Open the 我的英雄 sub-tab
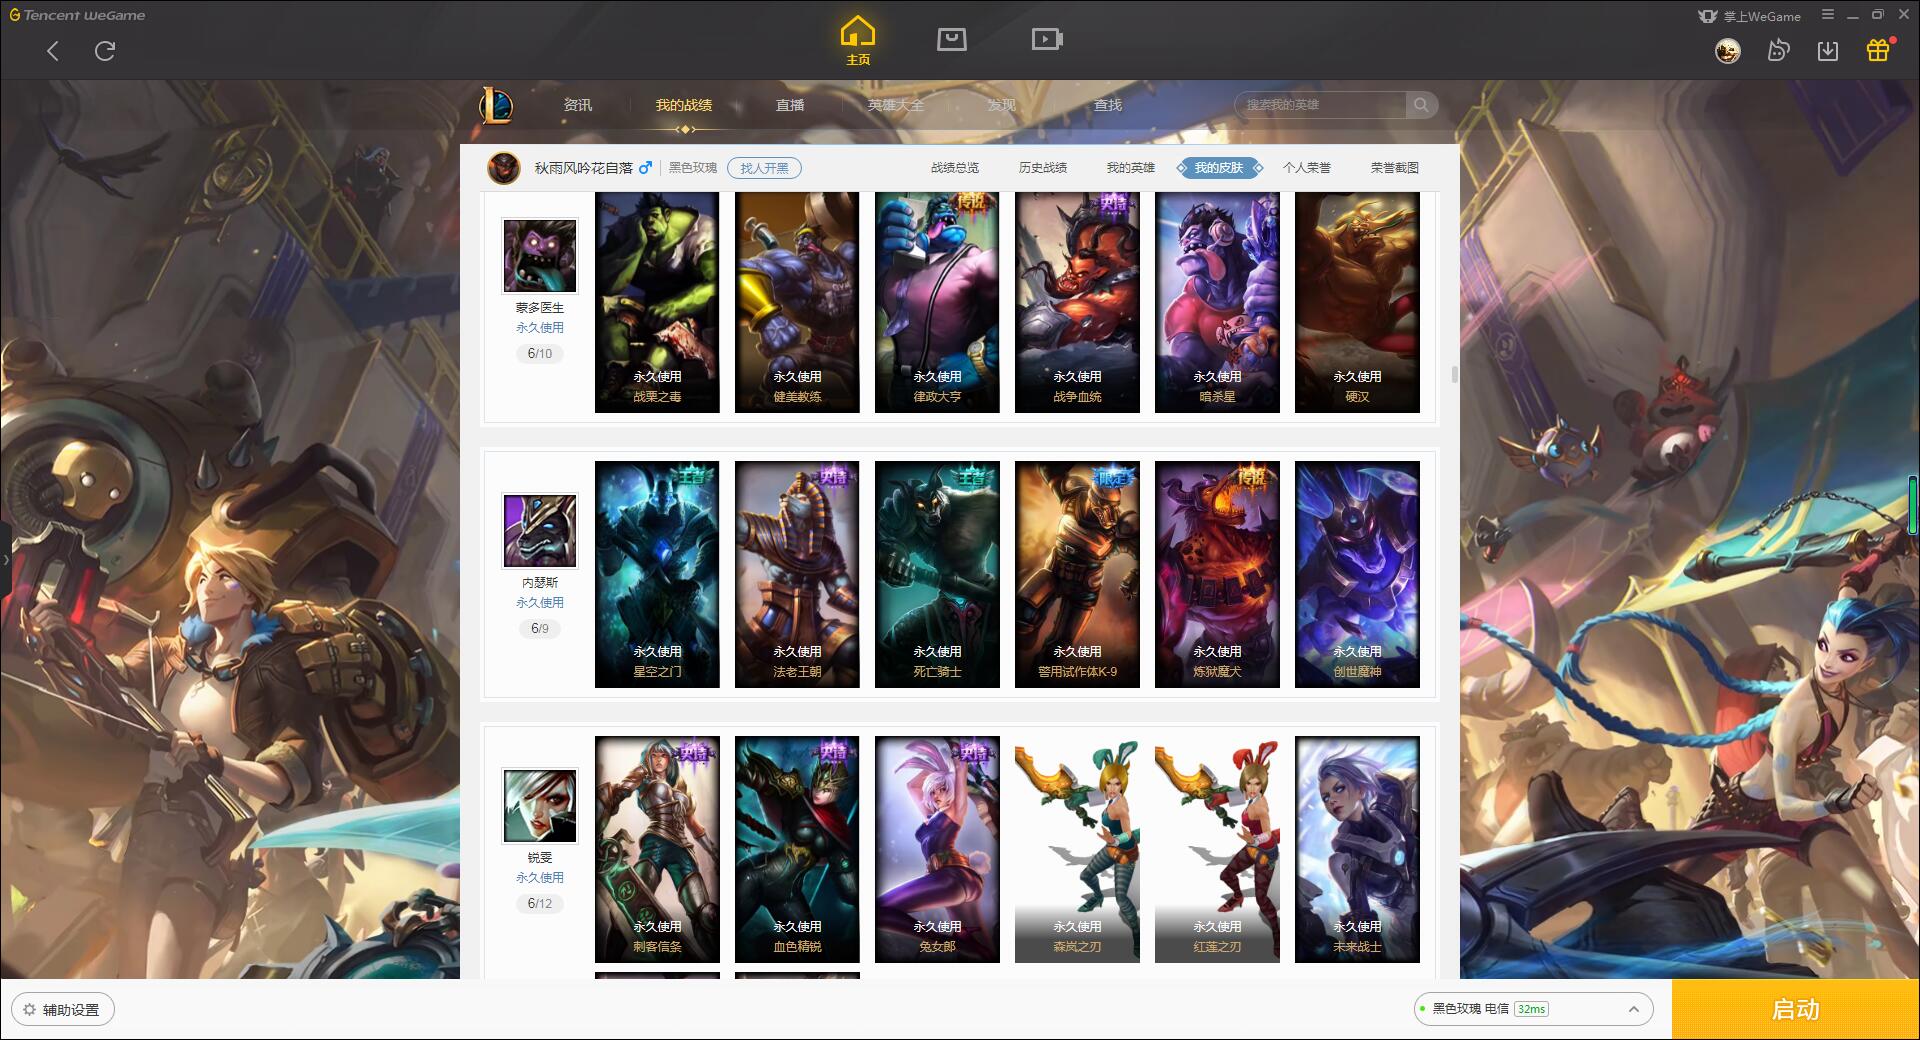The image size is (1920, 1040). [1131, 168]
